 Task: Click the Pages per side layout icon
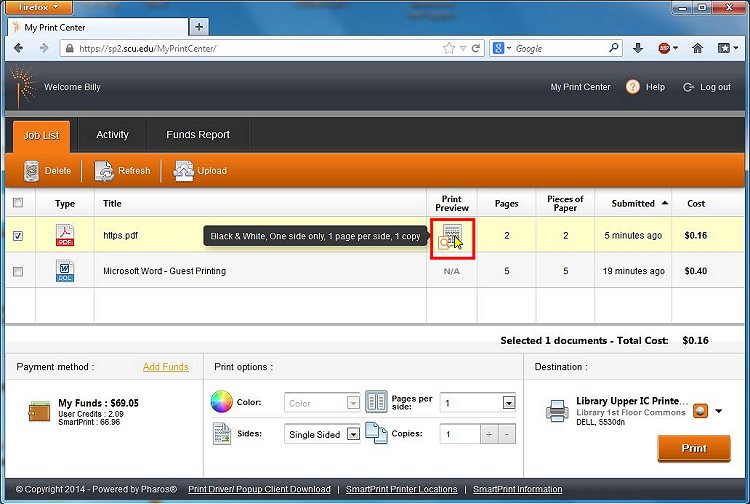(x=376, y=402)
